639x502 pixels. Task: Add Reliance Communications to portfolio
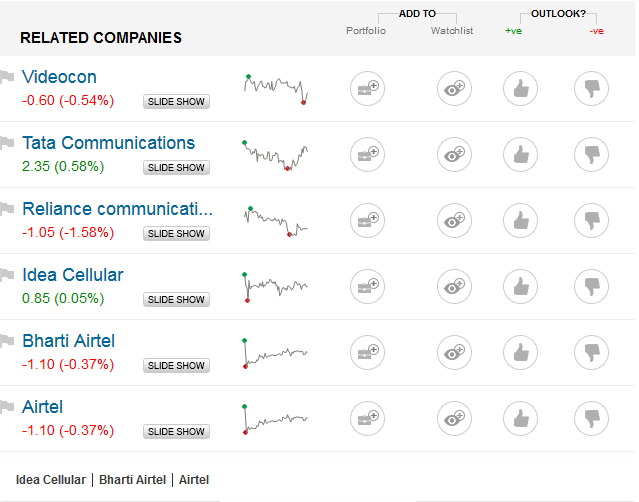pos(367,221)
